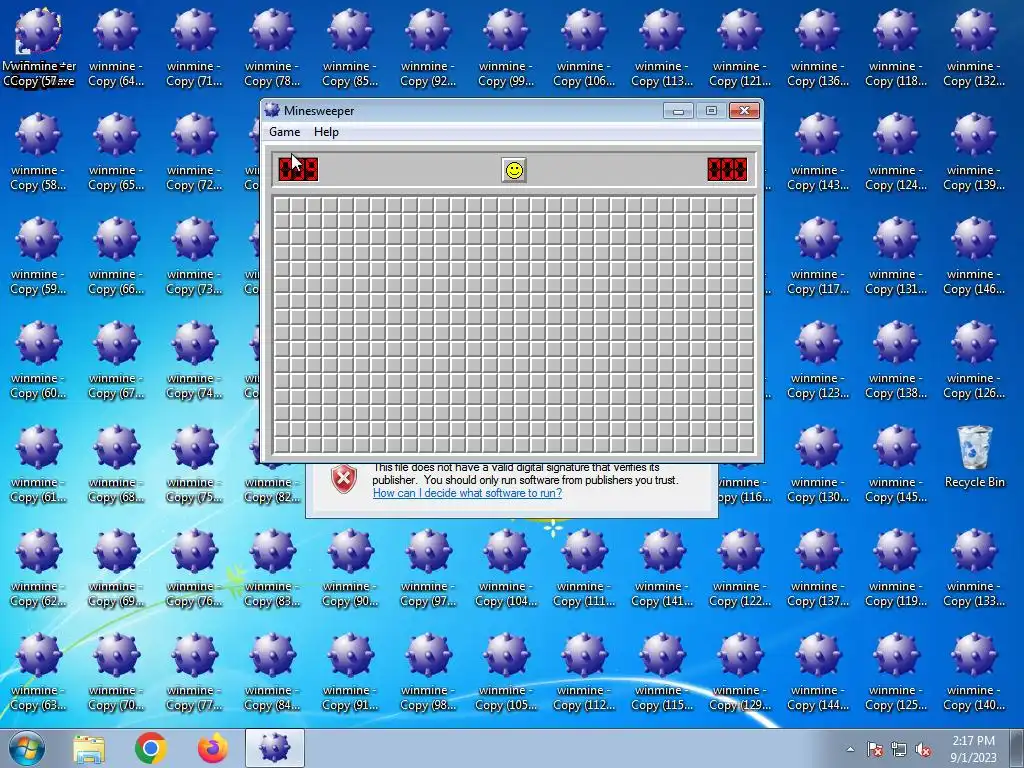
Task: Select winmine - Copy (139) desktop icon
Action: (x=974, y=152)
